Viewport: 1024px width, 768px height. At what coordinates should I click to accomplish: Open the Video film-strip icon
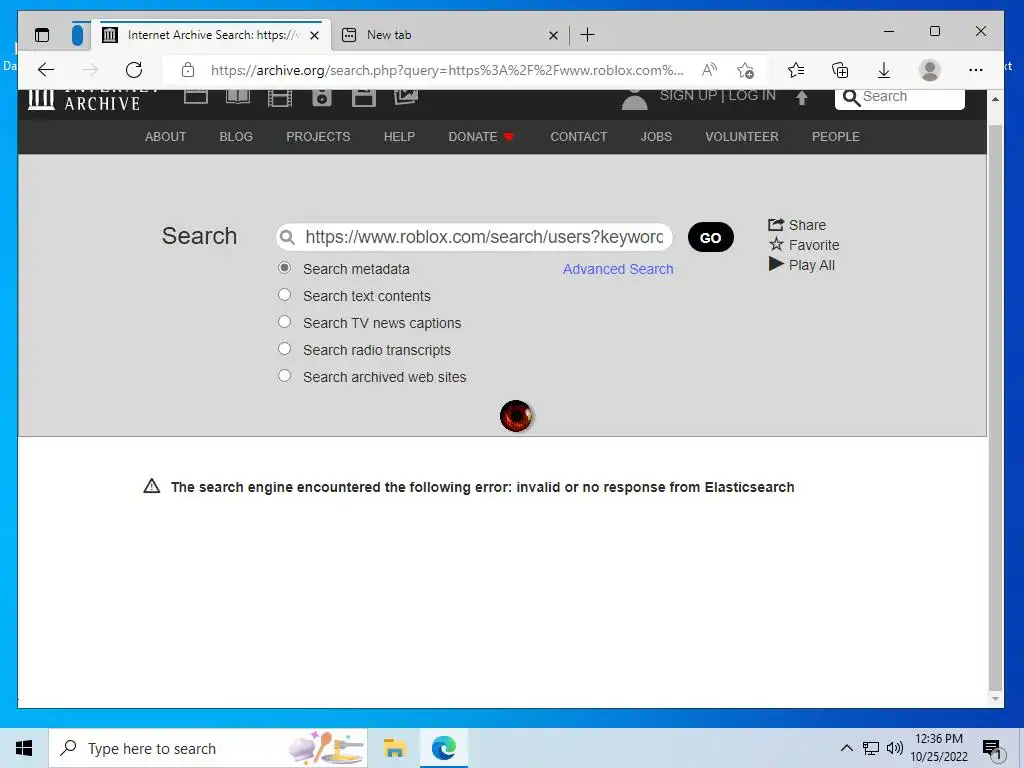(x=280, y=97)
